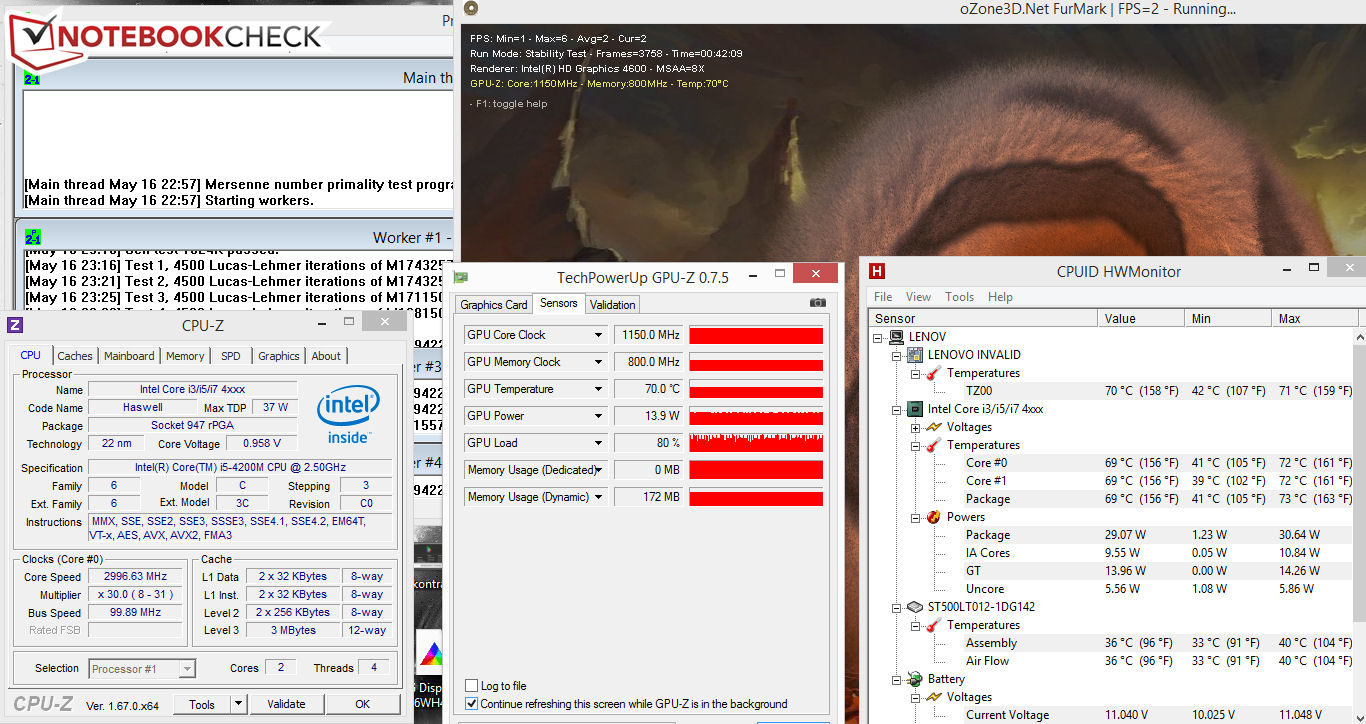Image resolution: width=1366 pixels, height=724 pixels.
Task: Click the OK button in CPU-Z
Action: [362, 704]
